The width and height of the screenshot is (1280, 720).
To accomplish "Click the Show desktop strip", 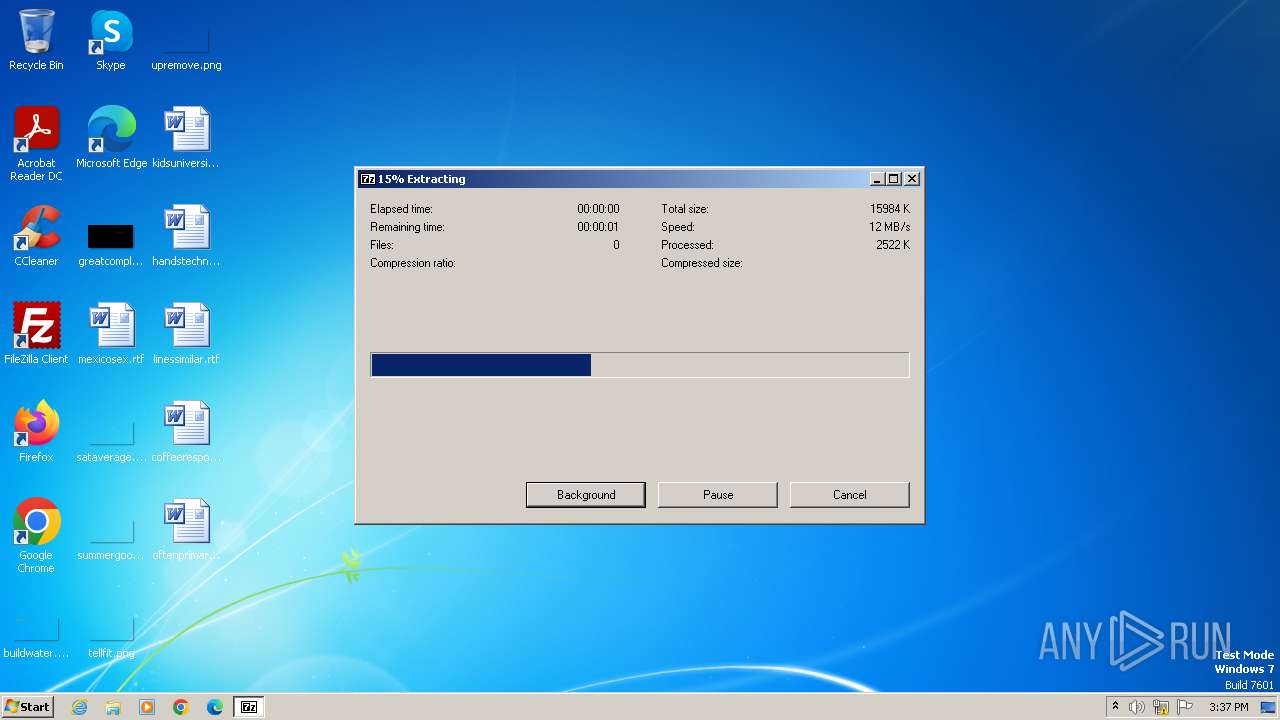I will pyautogui.click(x=1268, y=707).
